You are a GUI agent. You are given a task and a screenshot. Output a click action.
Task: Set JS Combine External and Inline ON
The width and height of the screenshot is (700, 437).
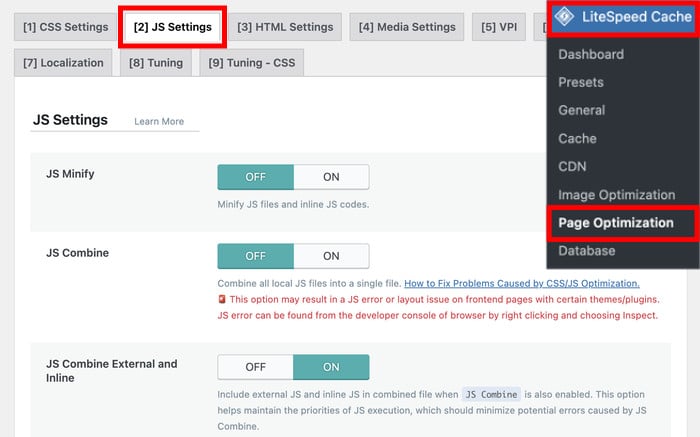[331, 367]
